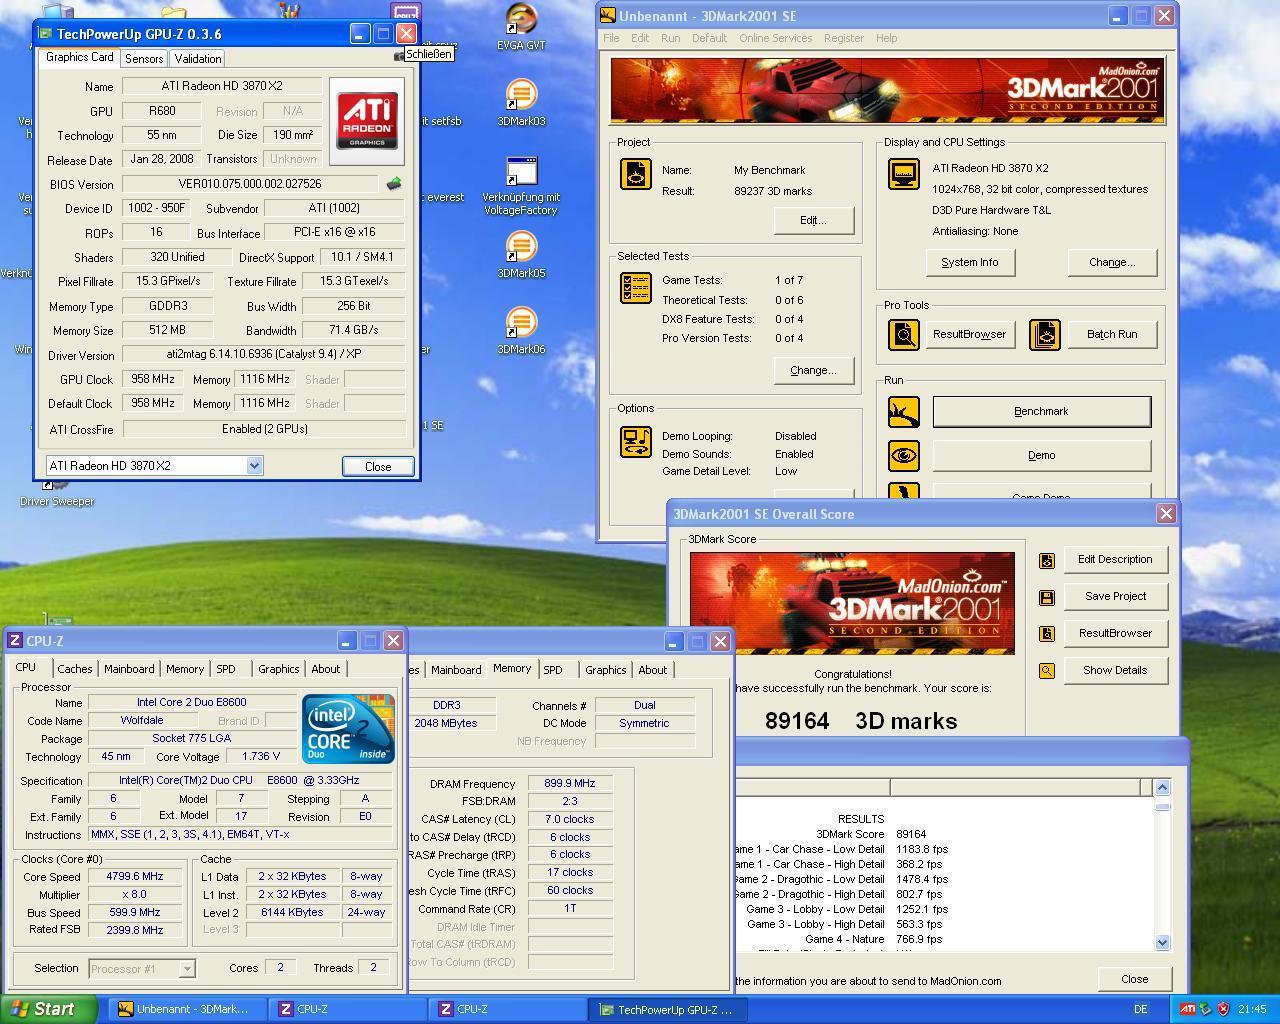Image resolution: width=1280 pixels, height=1024 pixels.
Task: Open Verknüpfung mit VoltageFactory shortcut
Action: pyautogui.click(x=521, y=186)
